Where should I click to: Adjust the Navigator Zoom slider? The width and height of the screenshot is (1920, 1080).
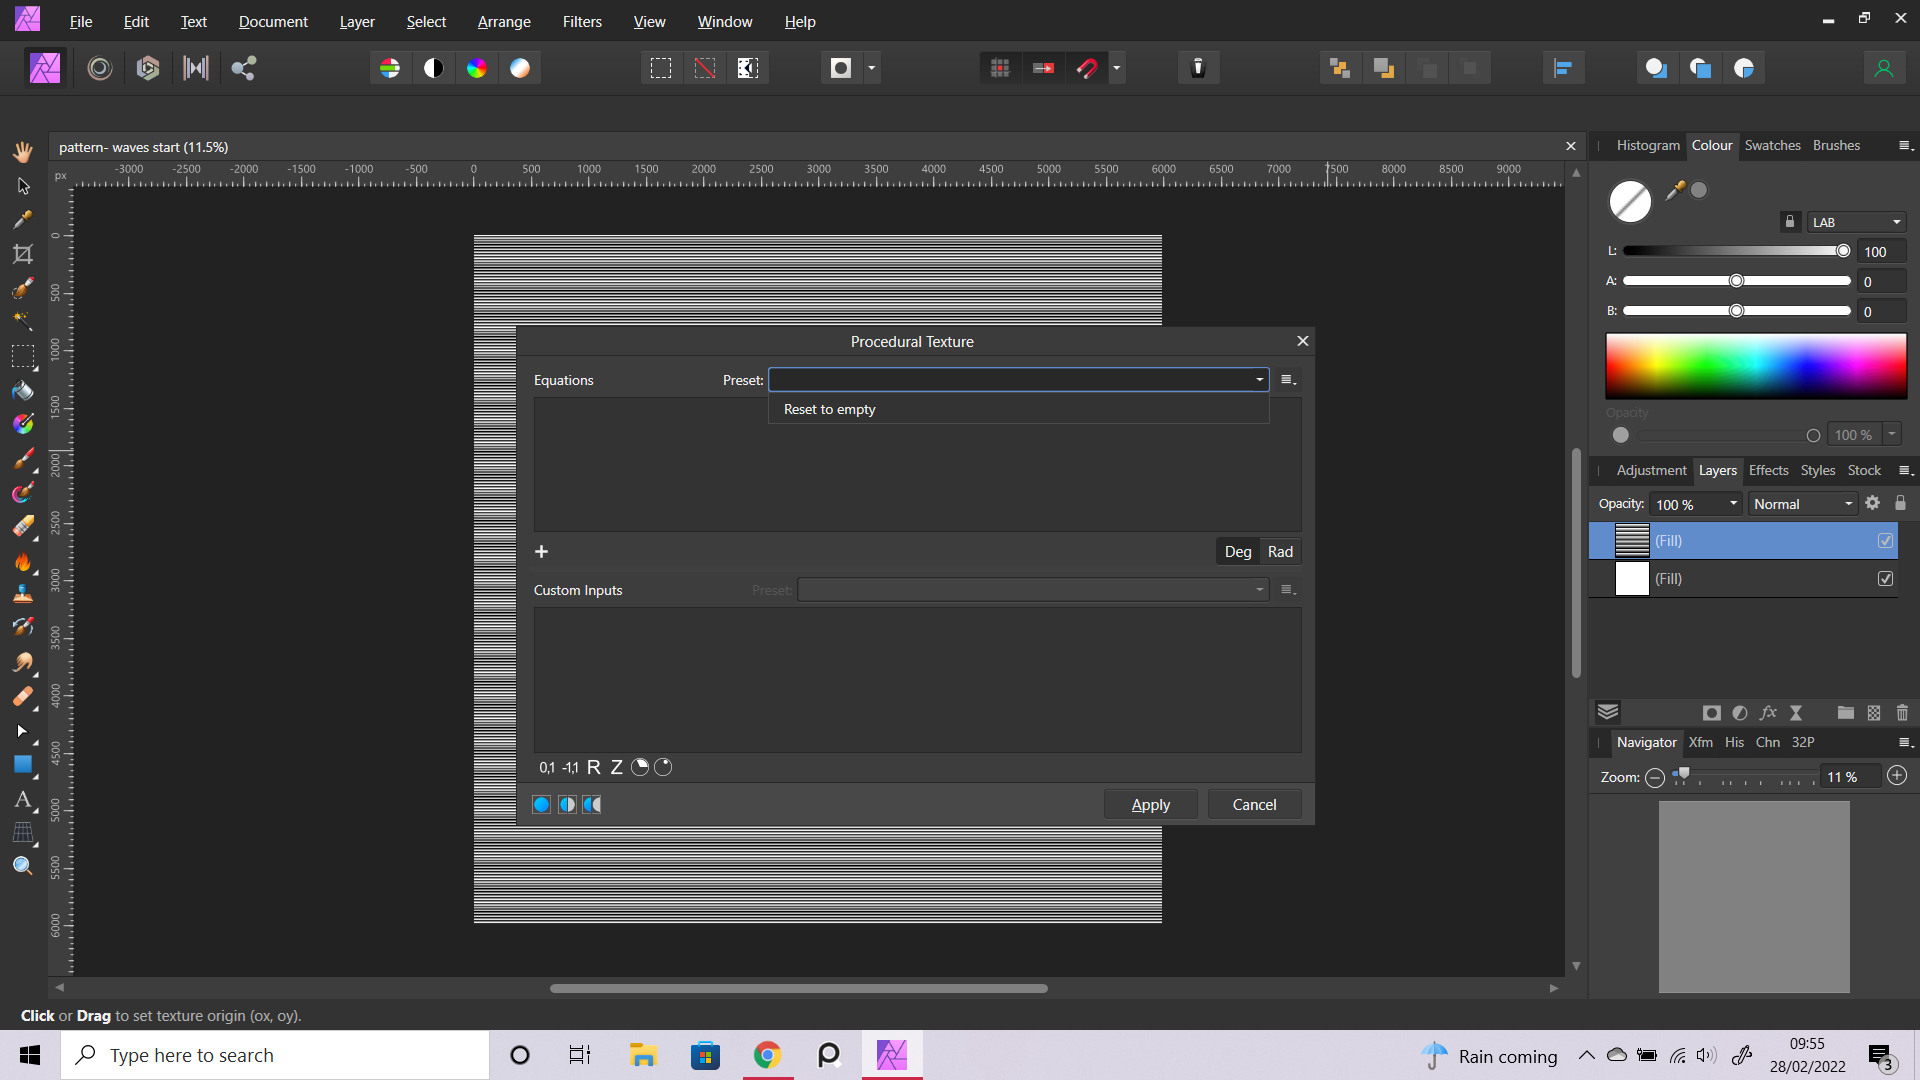(x=1744, y=777)
